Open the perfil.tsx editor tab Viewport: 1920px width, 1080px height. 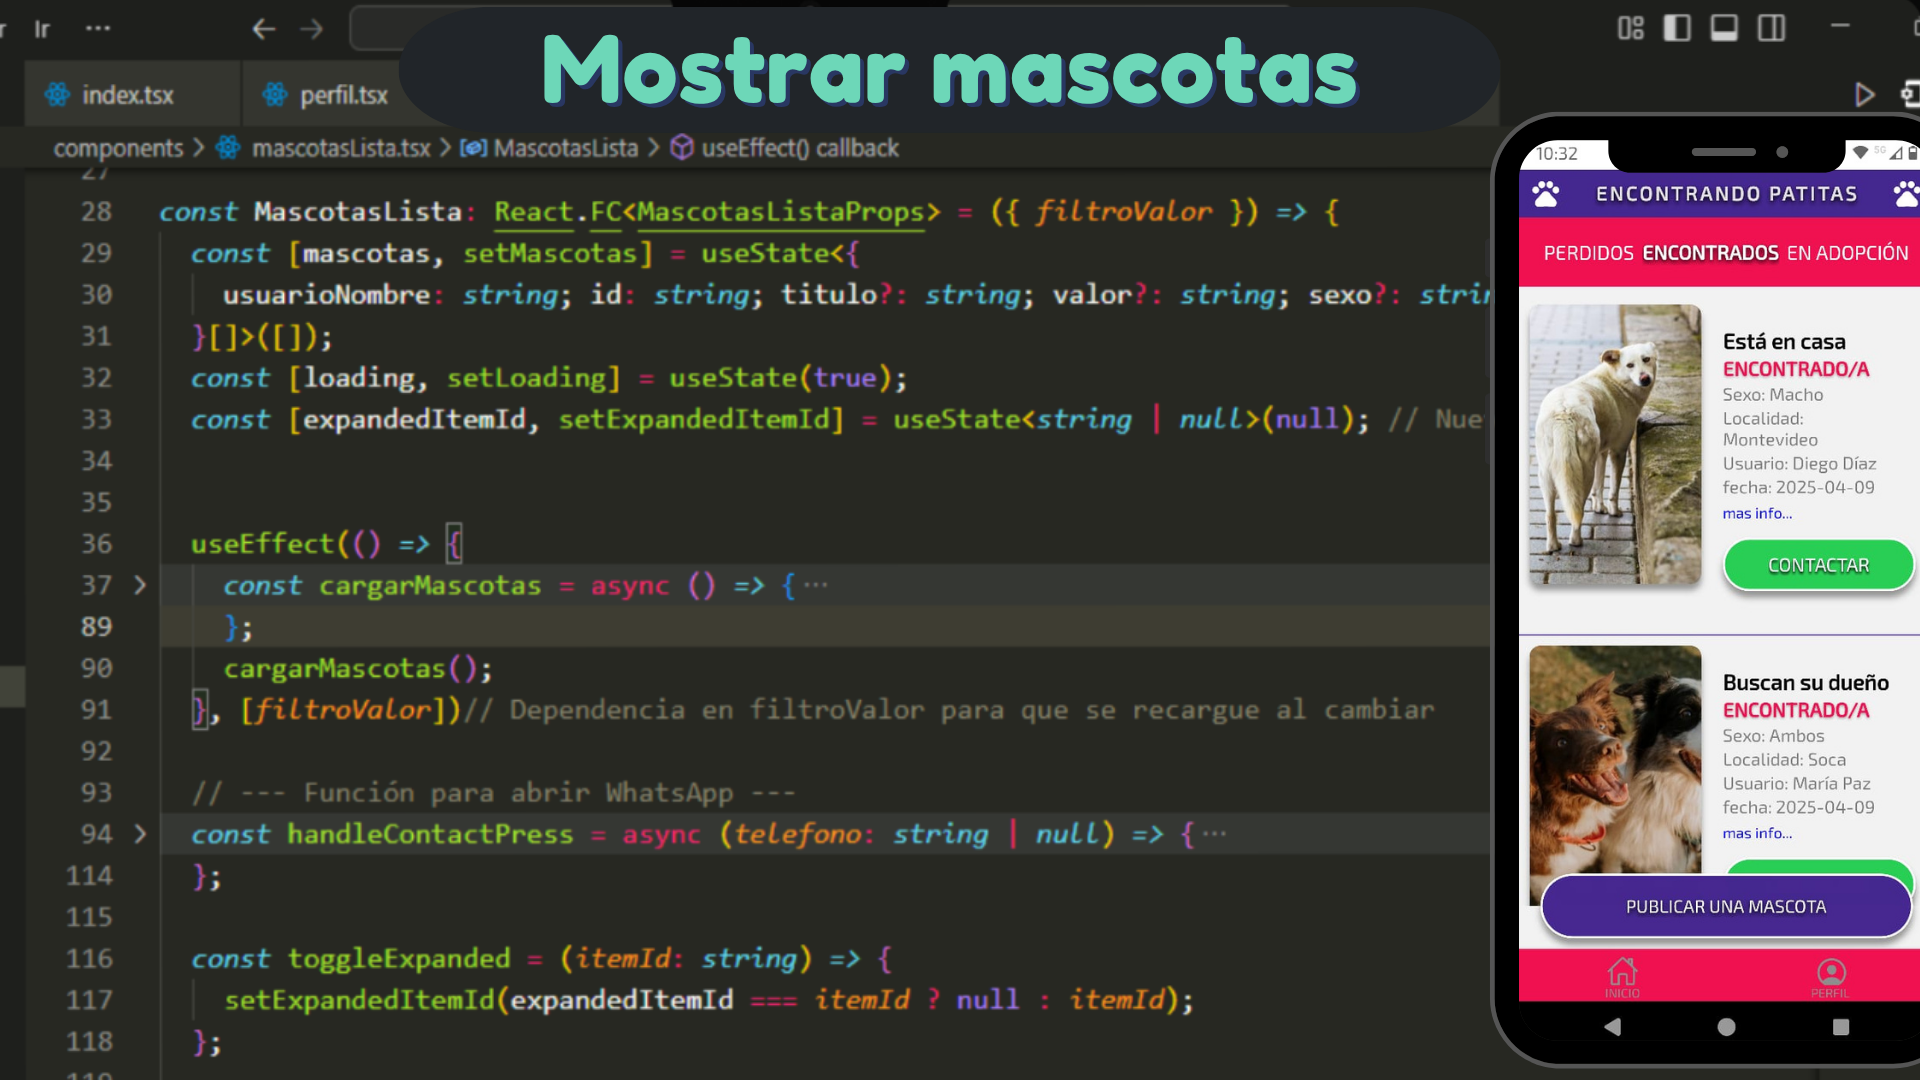coord(343,95)
